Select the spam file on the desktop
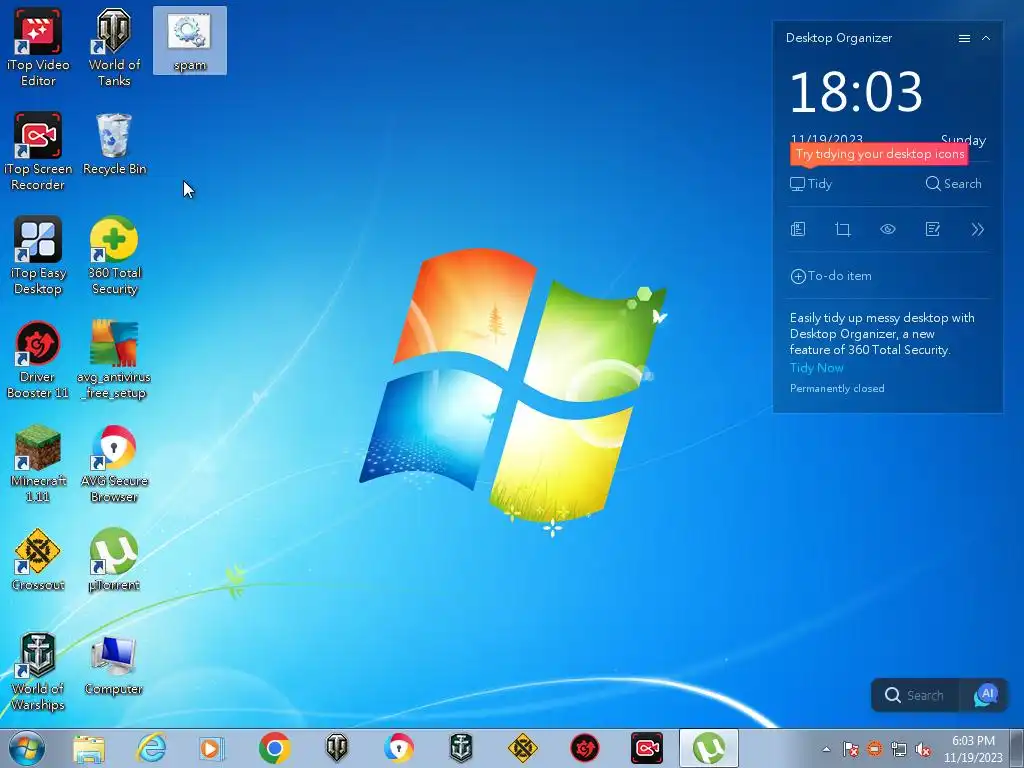Screen dimensions: 1024x768 (189, 40)
